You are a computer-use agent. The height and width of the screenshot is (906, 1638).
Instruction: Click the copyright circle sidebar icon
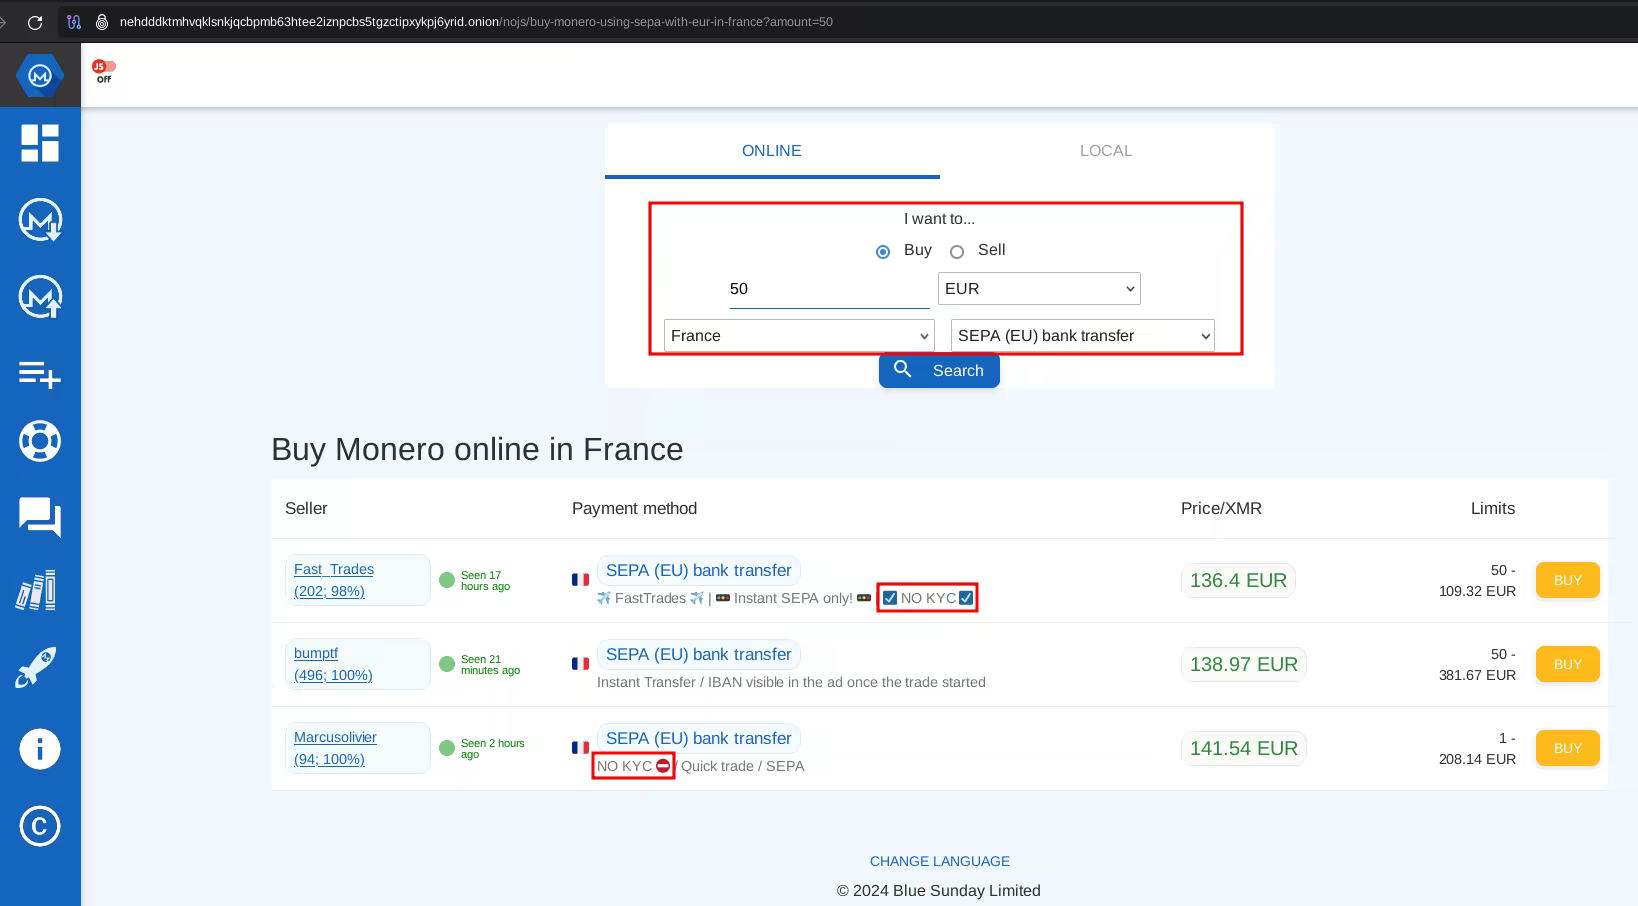pos(40,826)
